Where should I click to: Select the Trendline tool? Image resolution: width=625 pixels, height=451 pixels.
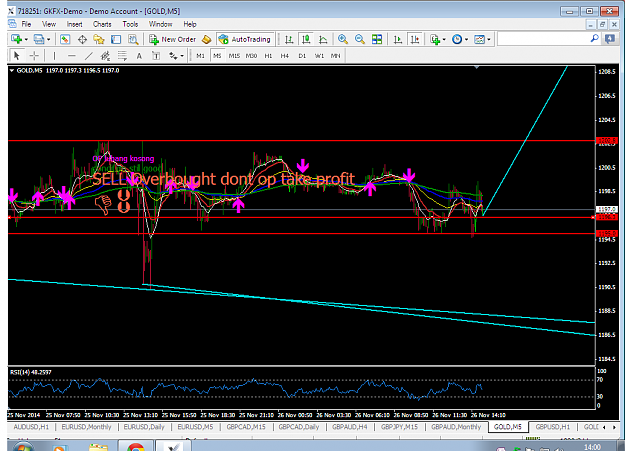click(88, 56)
